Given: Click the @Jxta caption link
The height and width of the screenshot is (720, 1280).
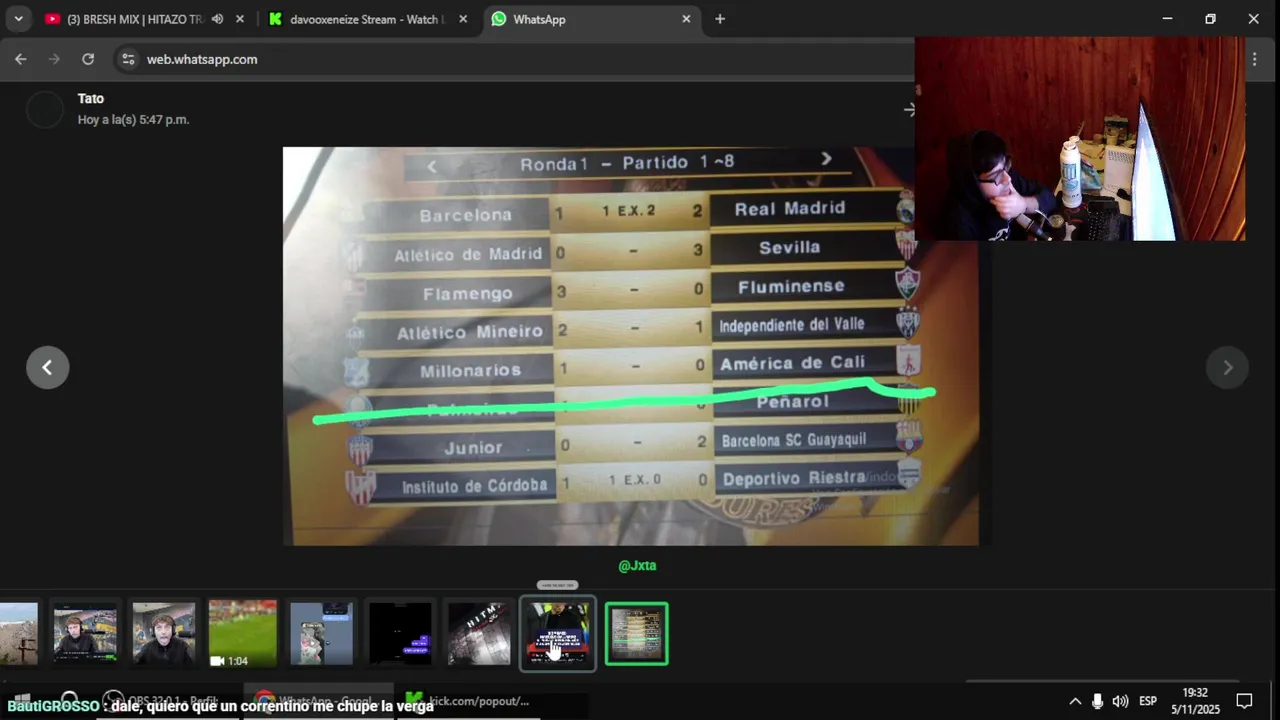Looking at the screenshot, I should 637,566.
